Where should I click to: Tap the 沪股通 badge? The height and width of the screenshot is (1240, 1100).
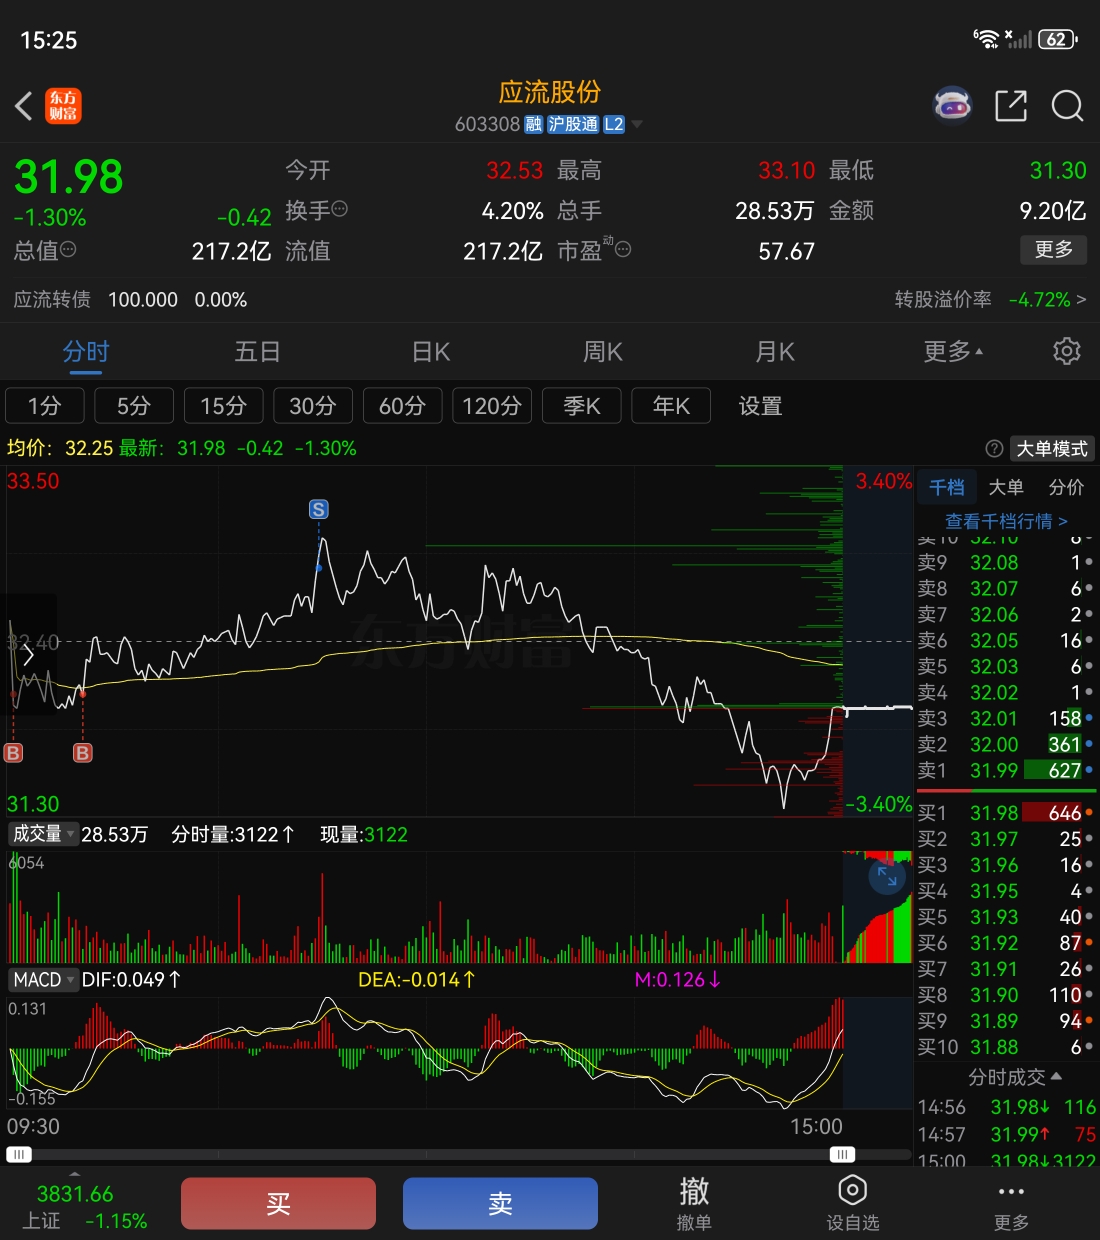573,124
